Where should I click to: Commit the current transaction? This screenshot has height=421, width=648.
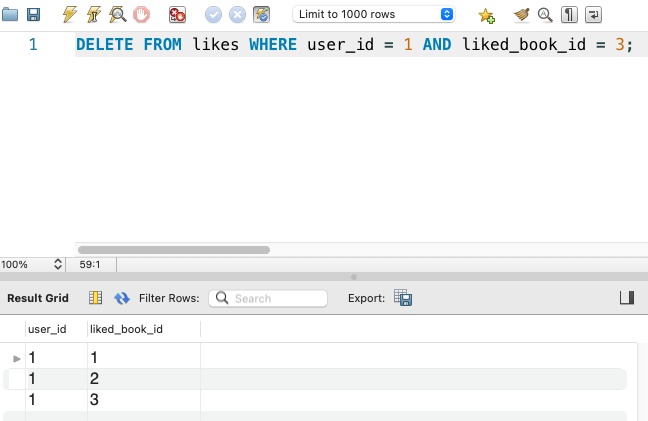coord(213,14)
